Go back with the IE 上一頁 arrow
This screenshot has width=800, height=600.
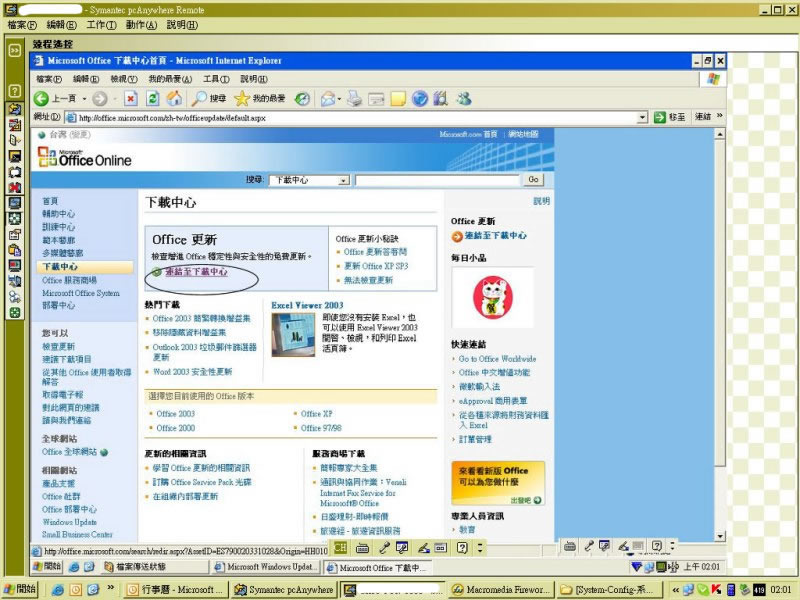point(41,98)
